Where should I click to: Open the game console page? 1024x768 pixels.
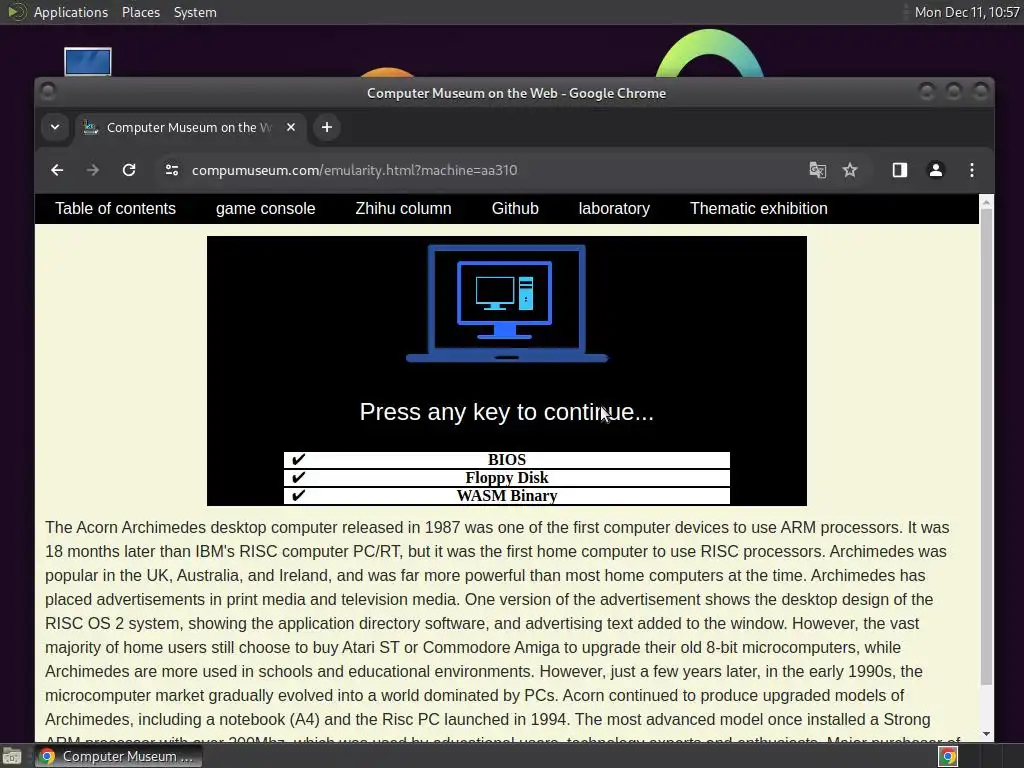pyautogui.click(x=265, y=208)
